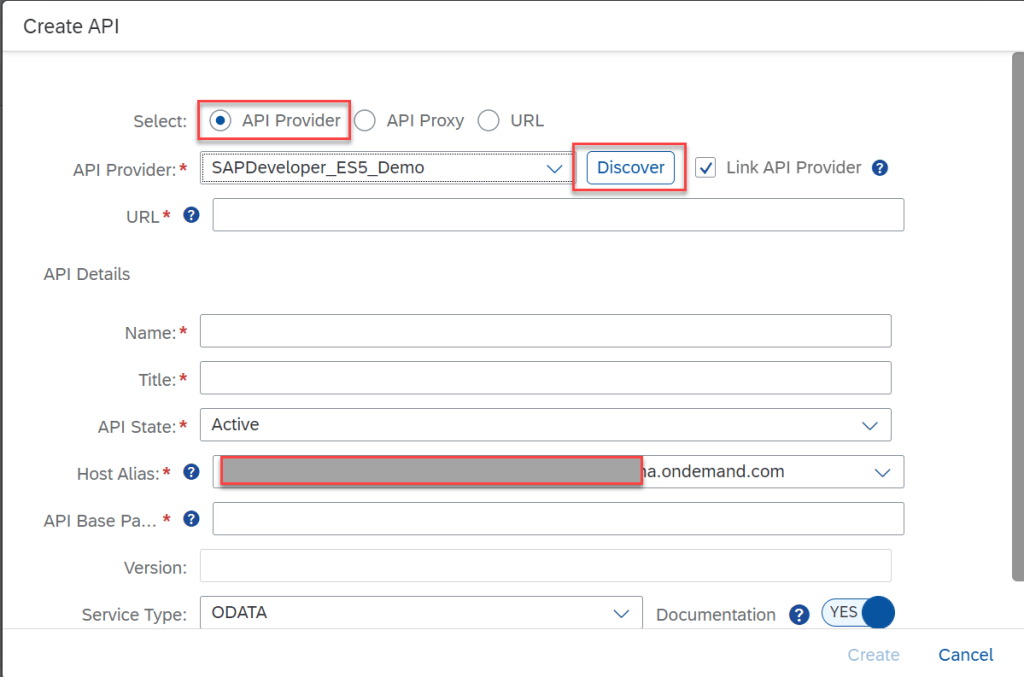Screen dimensions: 1024x677
Task: Select the API Provider radio button
Action: click(x=220, y=121)
